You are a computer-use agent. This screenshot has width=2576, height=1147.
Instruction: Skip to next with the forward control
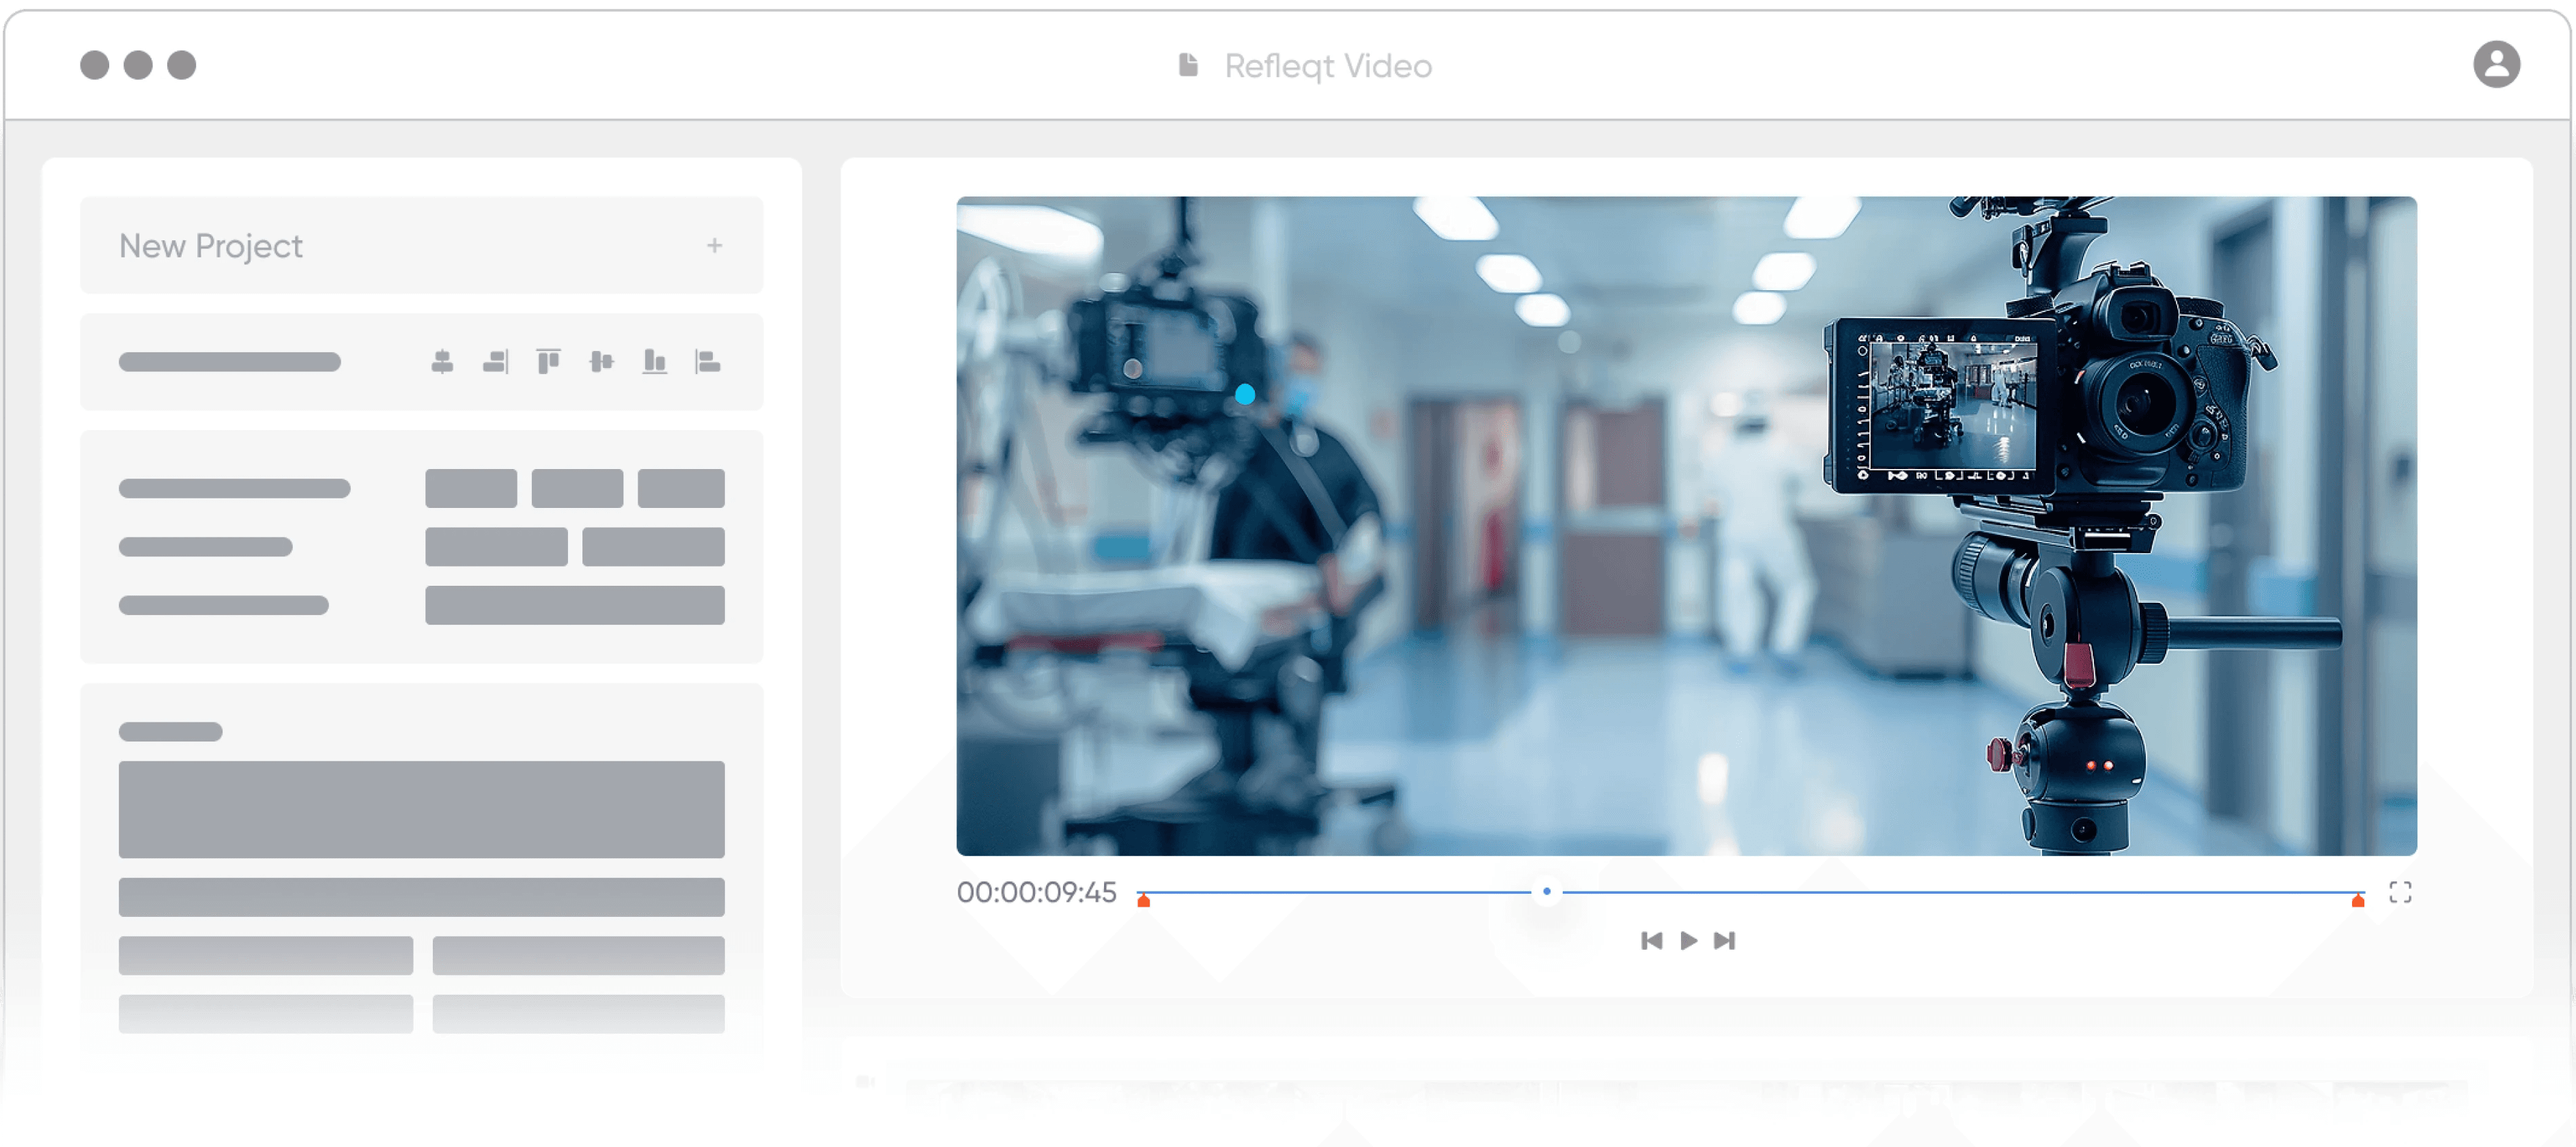1724,940
